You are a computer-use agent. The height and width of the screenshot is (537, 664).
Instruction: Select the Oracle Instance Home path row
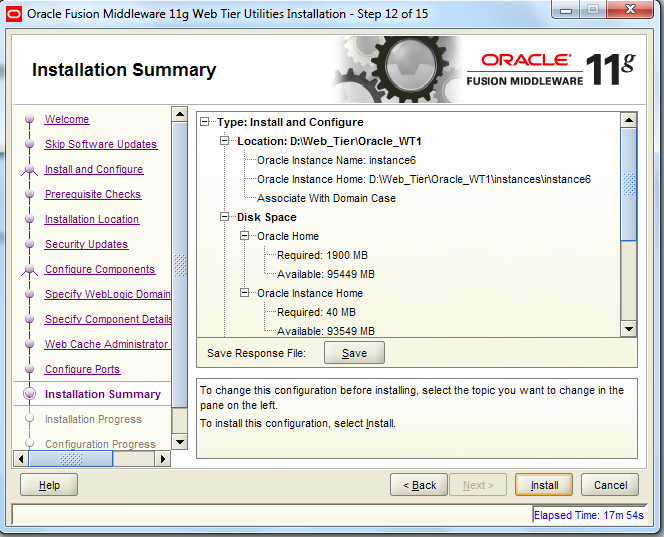(424, 179)
